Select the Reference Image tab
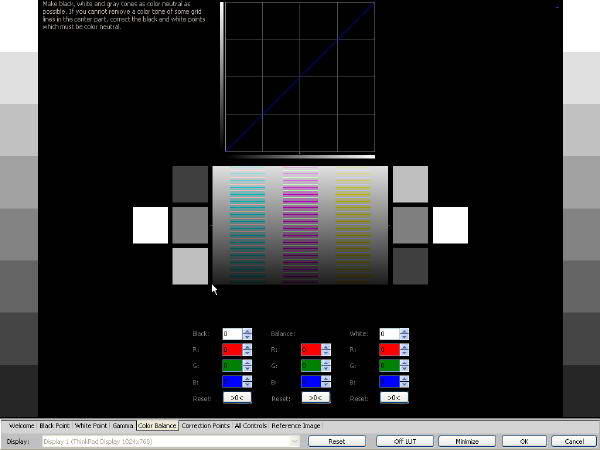Viewport: 600px width, 450px height. 296,426
